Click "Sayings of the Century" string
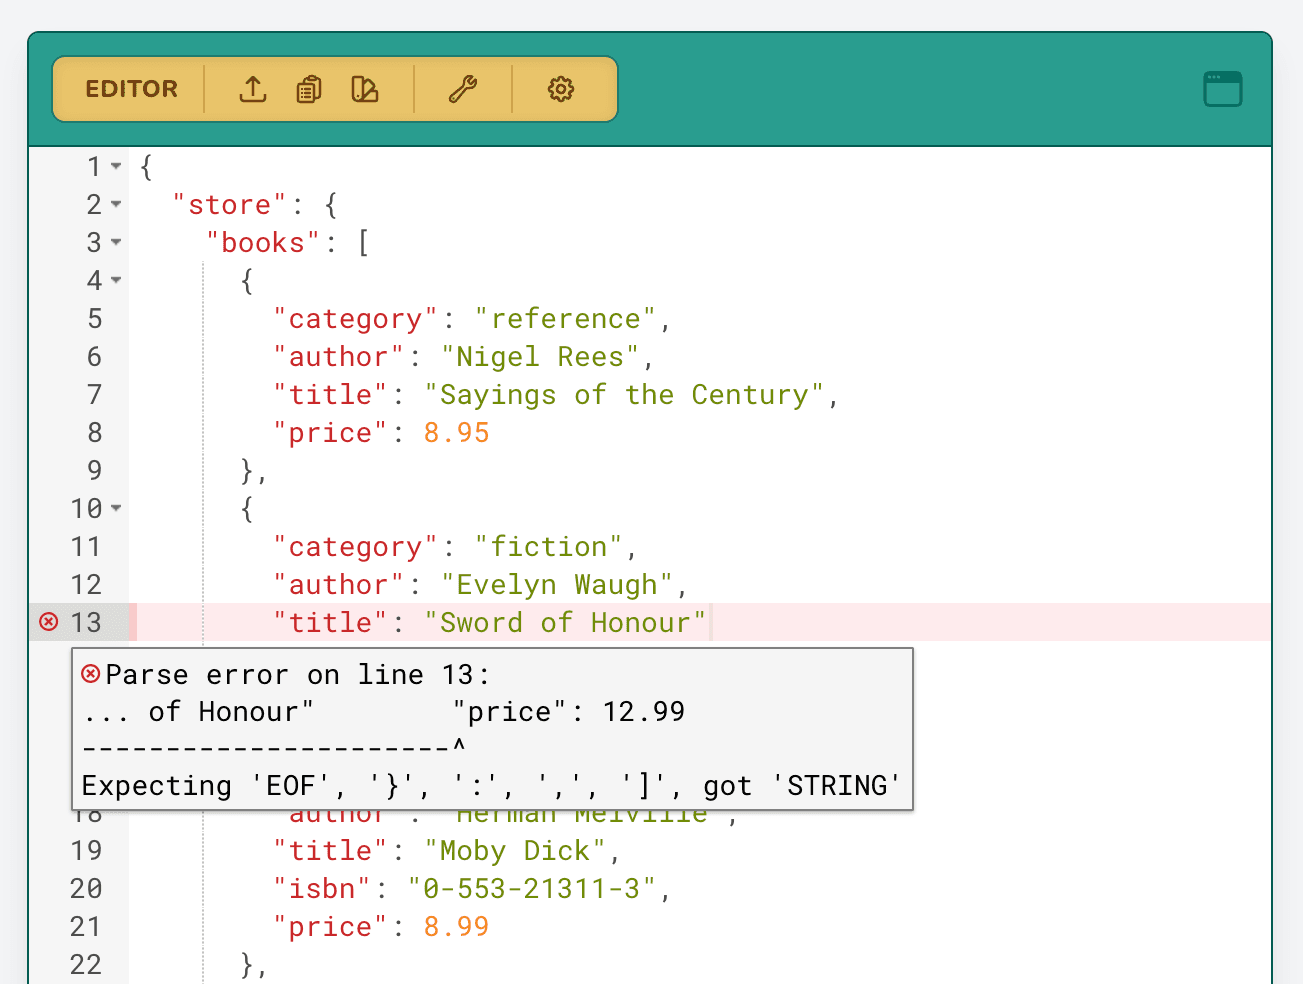This screenshot has height=984, width=1303. (x=624, y=395)
